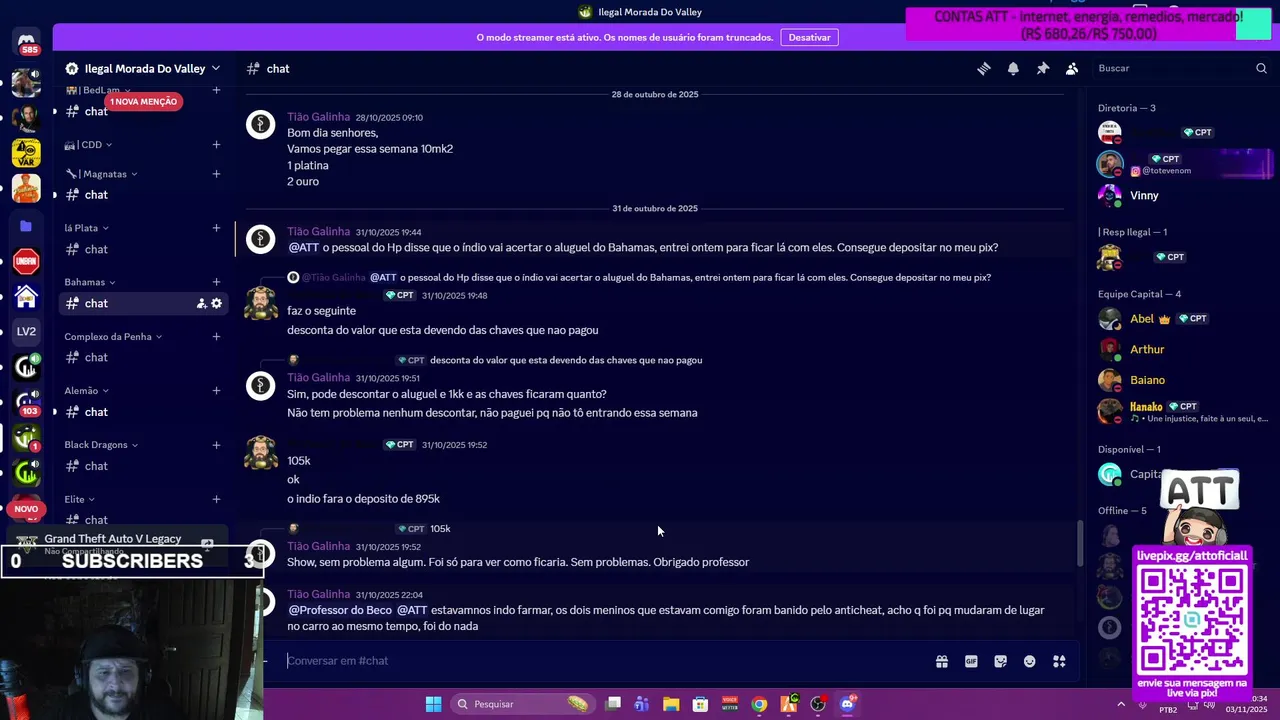Viewport: 1280px width, 720px height.
Task: Open chat channel under Black Dragons
Action: [x=143, y=466]
